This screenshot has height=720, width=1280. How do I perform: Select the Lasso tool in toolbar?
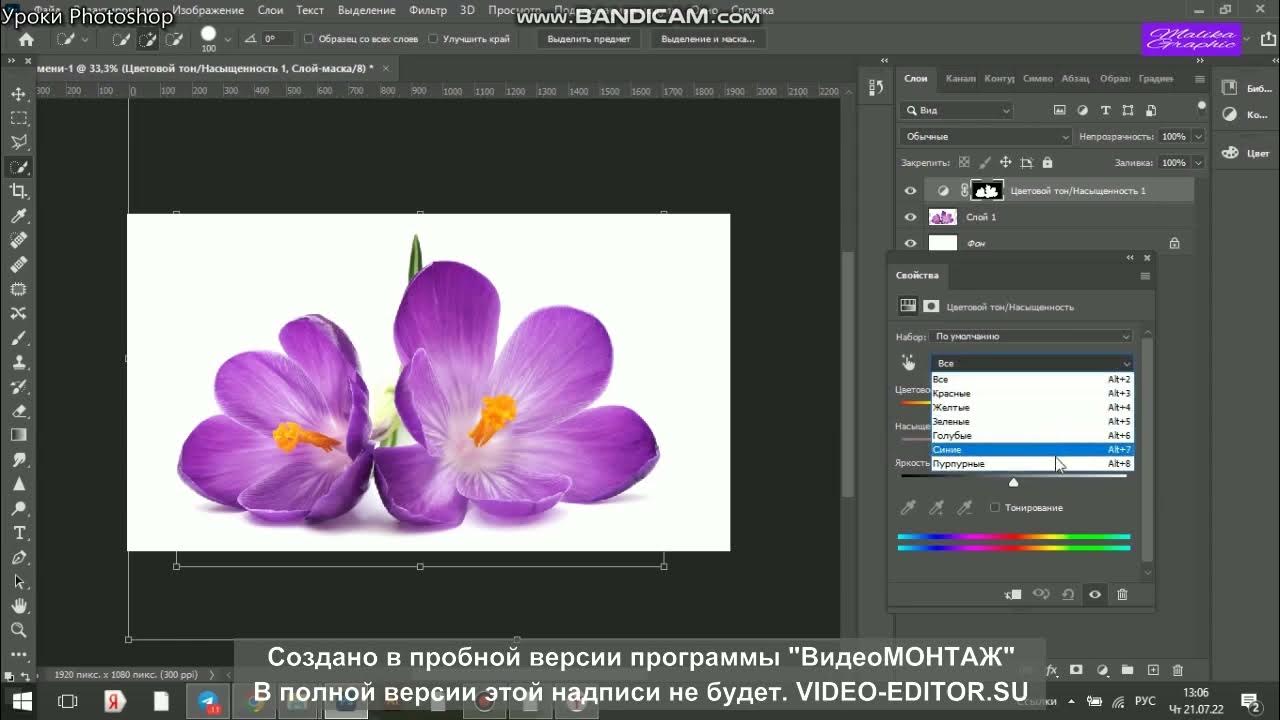[19, 143]
